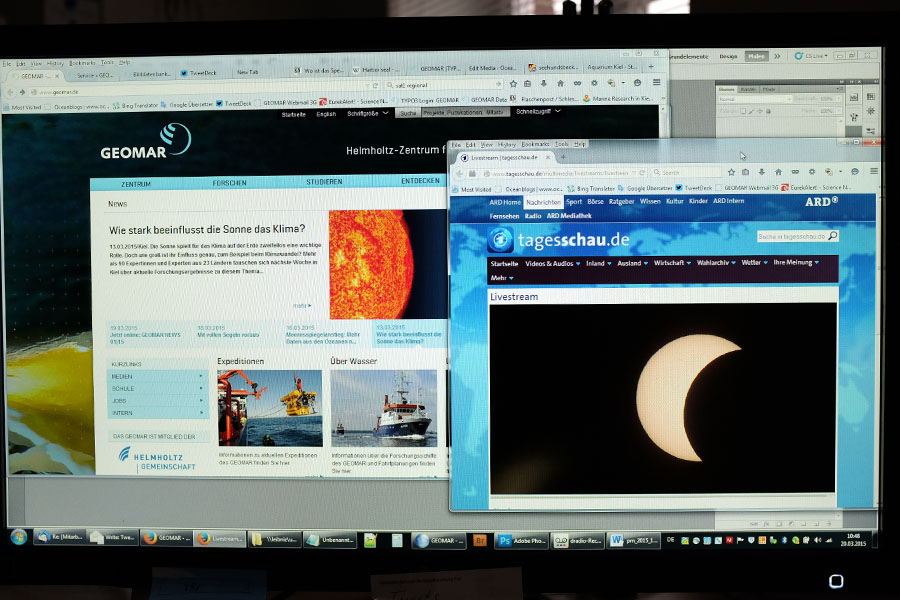Open the Windows Start button
900x600 pixels.
pos(19,537)
